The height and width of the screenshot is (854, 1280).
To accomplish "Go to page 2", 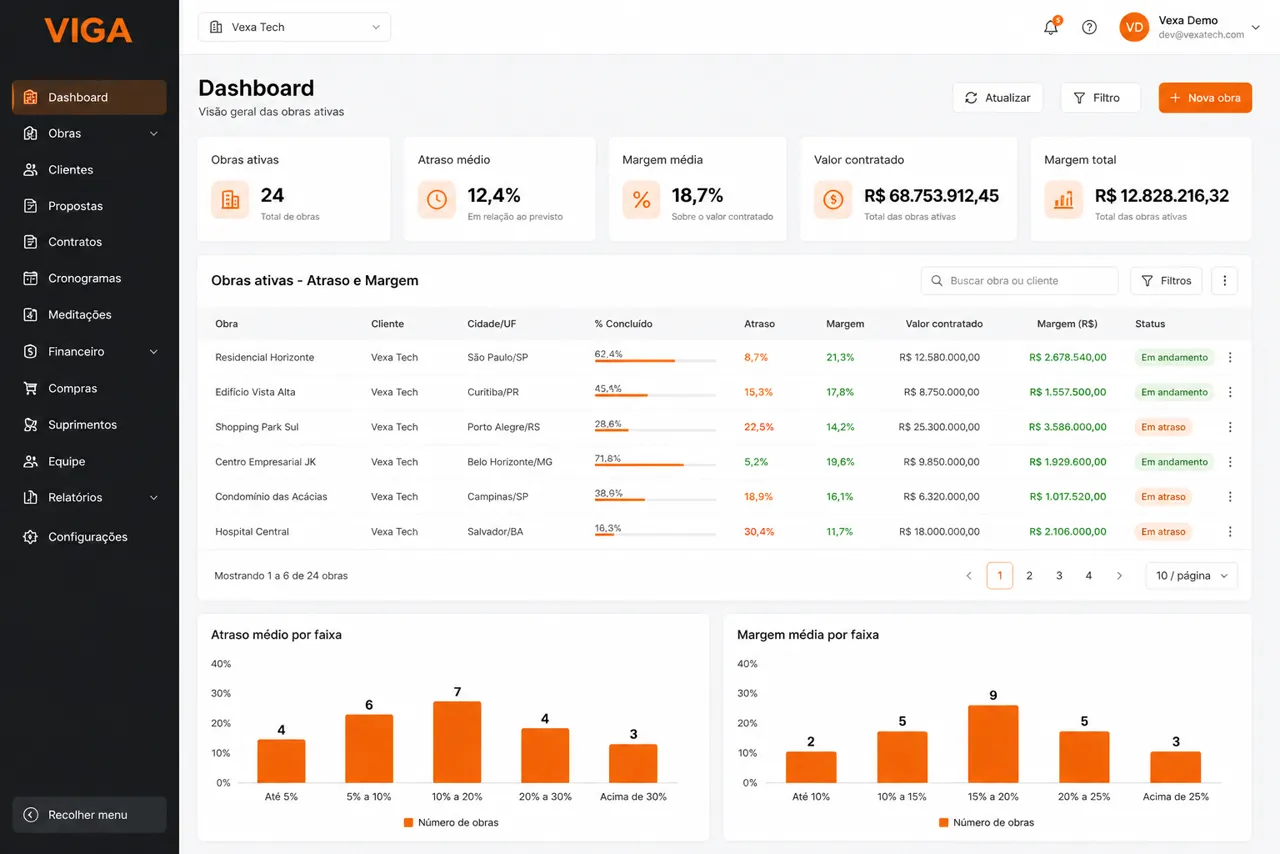I will point(1029,576).
